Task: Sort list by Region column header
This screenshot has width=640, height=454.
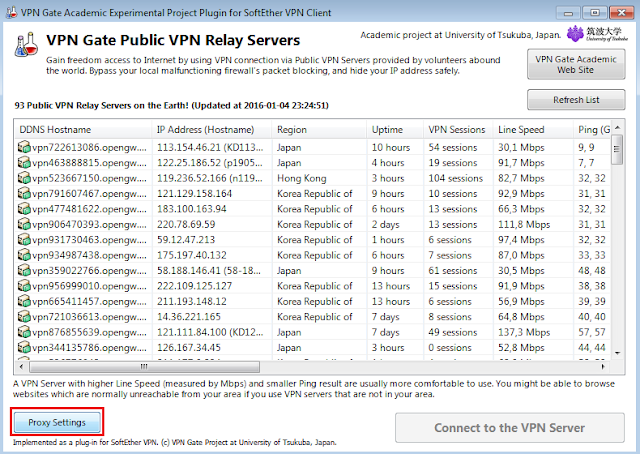Action: point(319,129)
